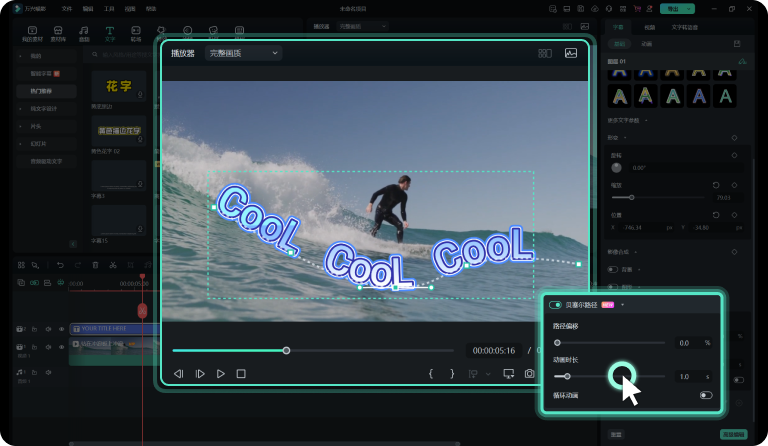Step forward one frame in the player
The height and width of the screenshot is (446, 768).
(x=200, y=374)
